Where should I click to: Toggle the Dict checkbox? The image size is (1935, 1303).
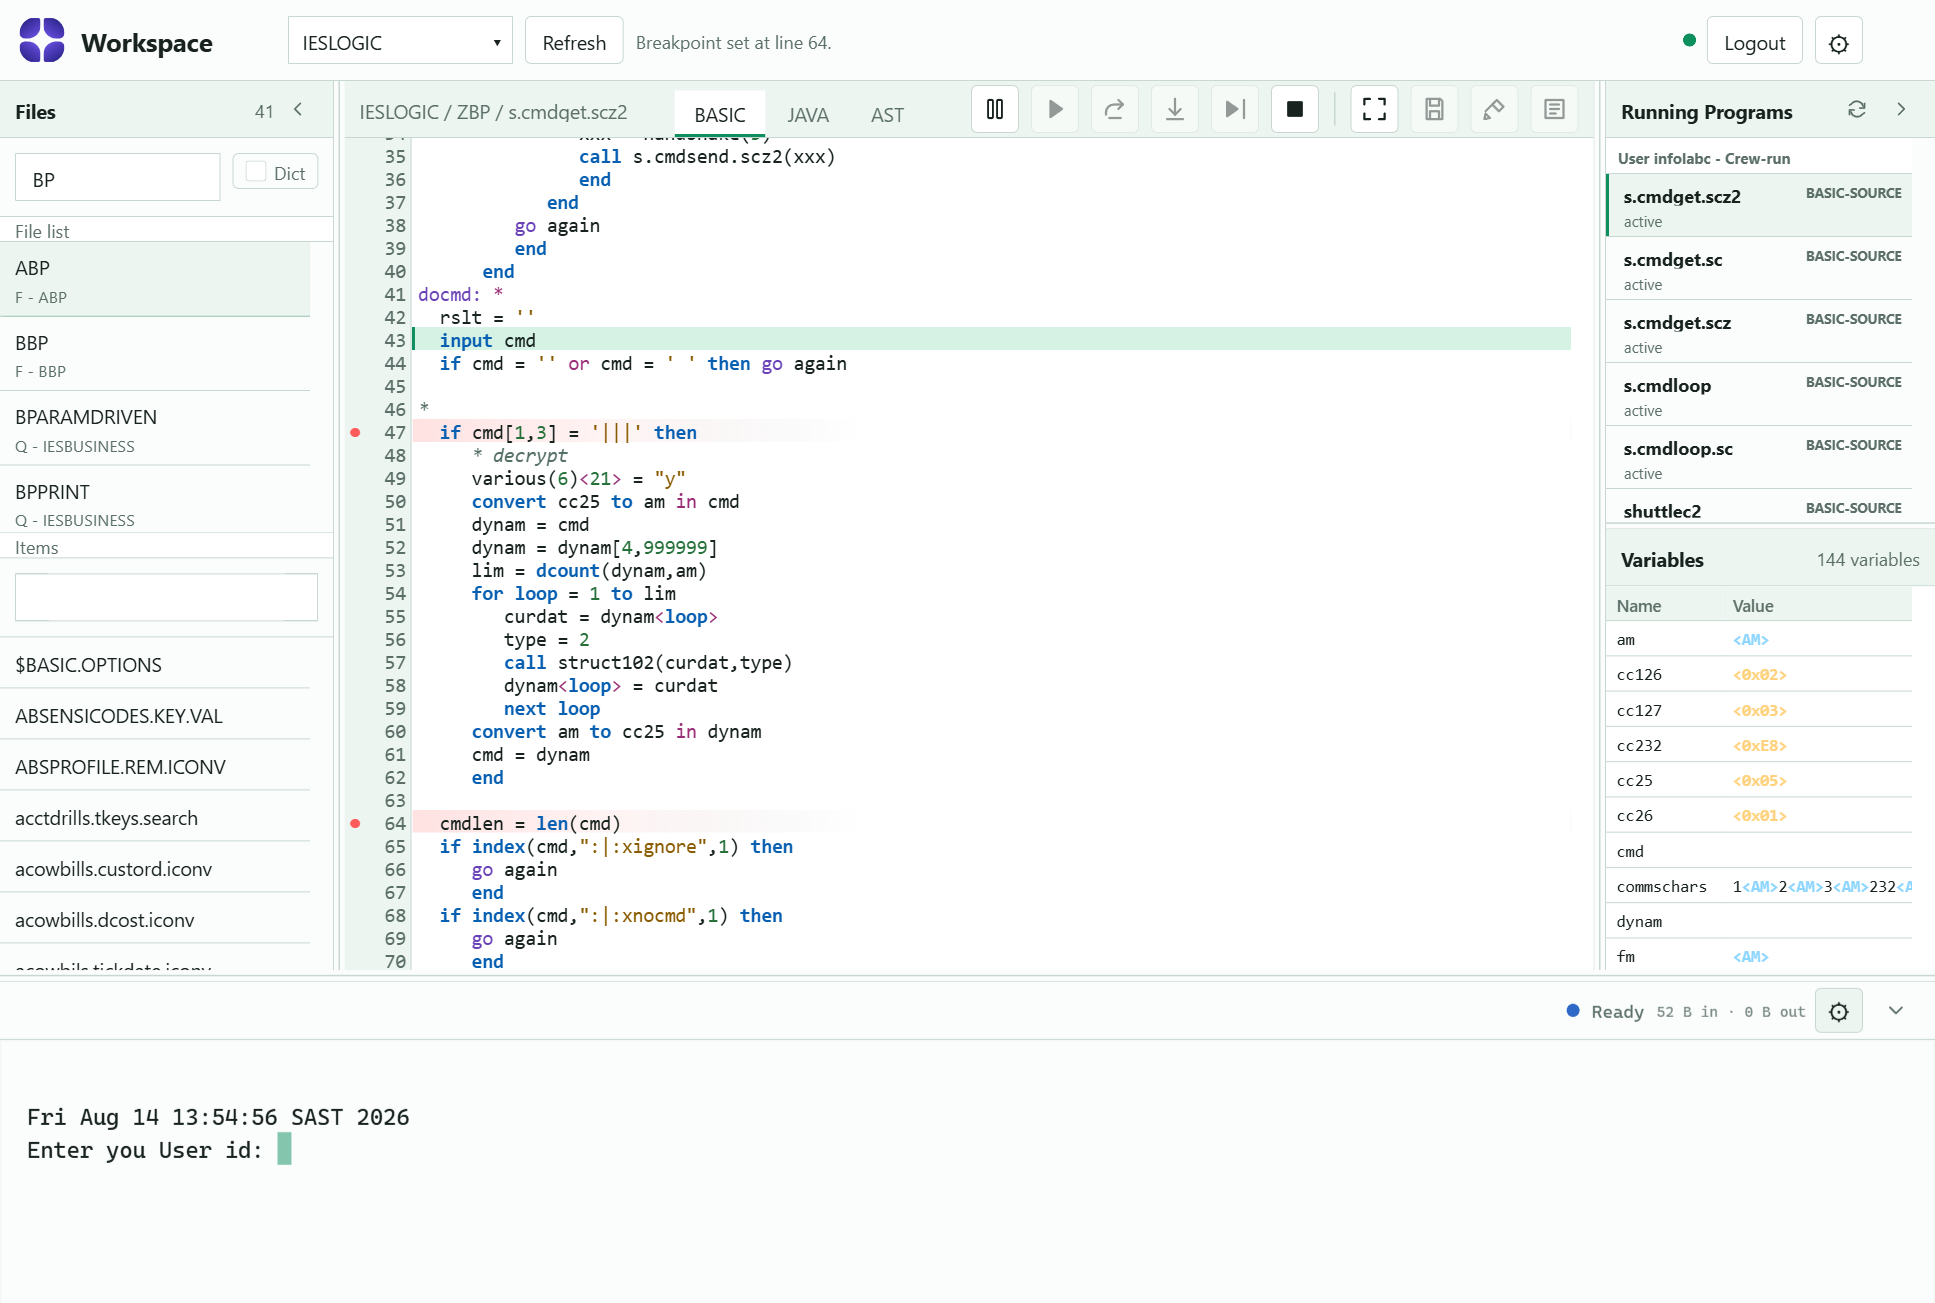coord(257,172)
